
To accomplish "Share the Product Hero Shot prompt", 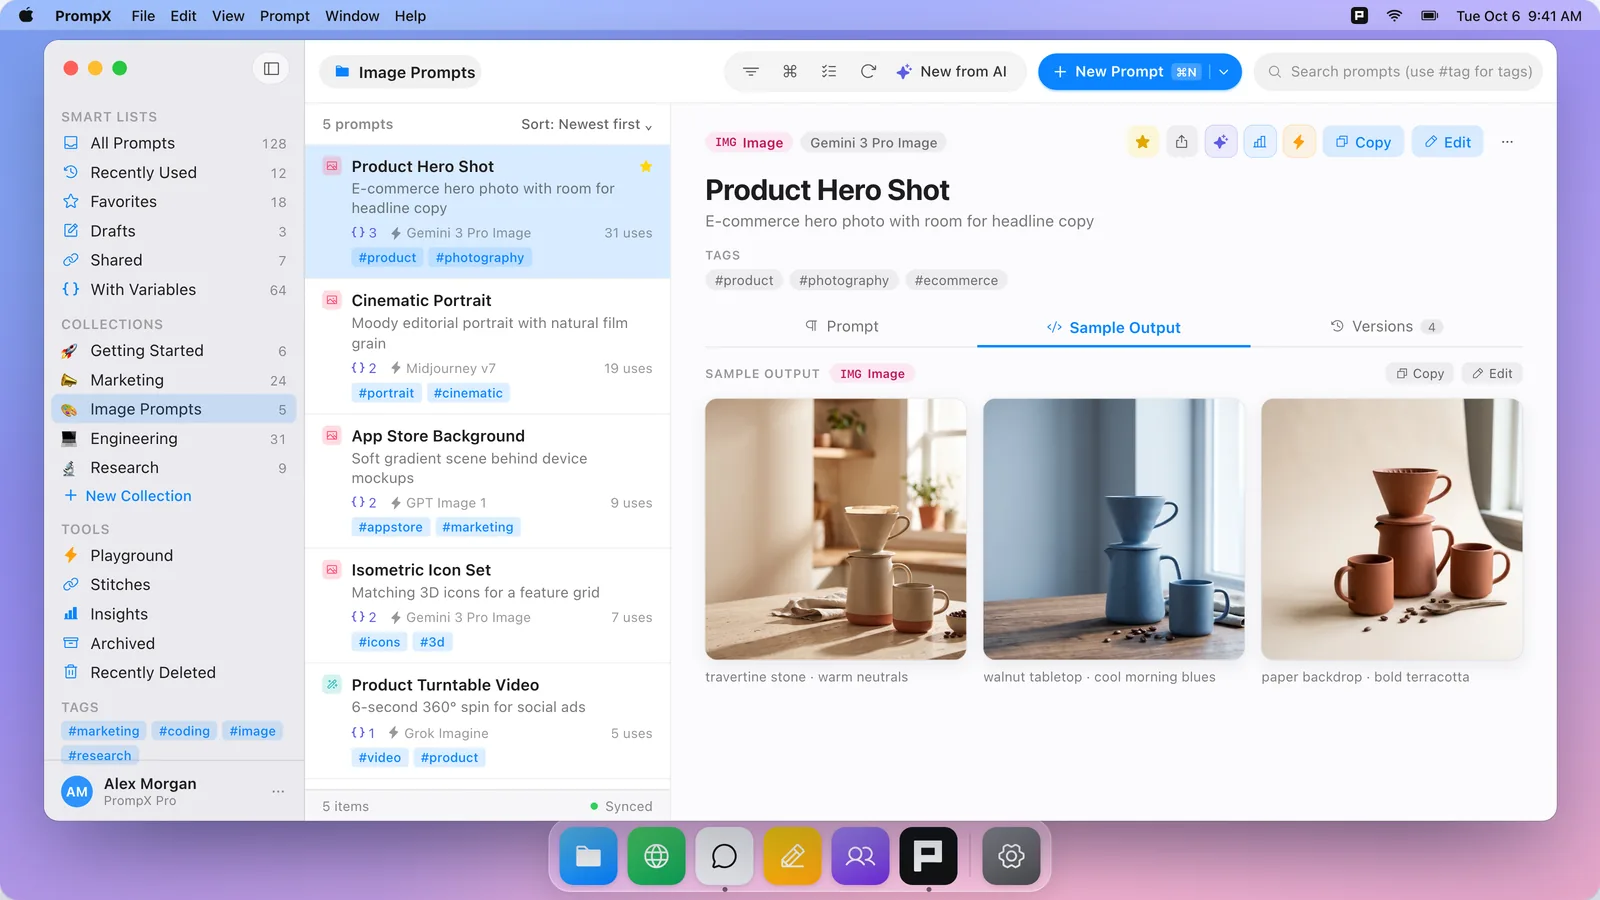I will coord(1182,142).
